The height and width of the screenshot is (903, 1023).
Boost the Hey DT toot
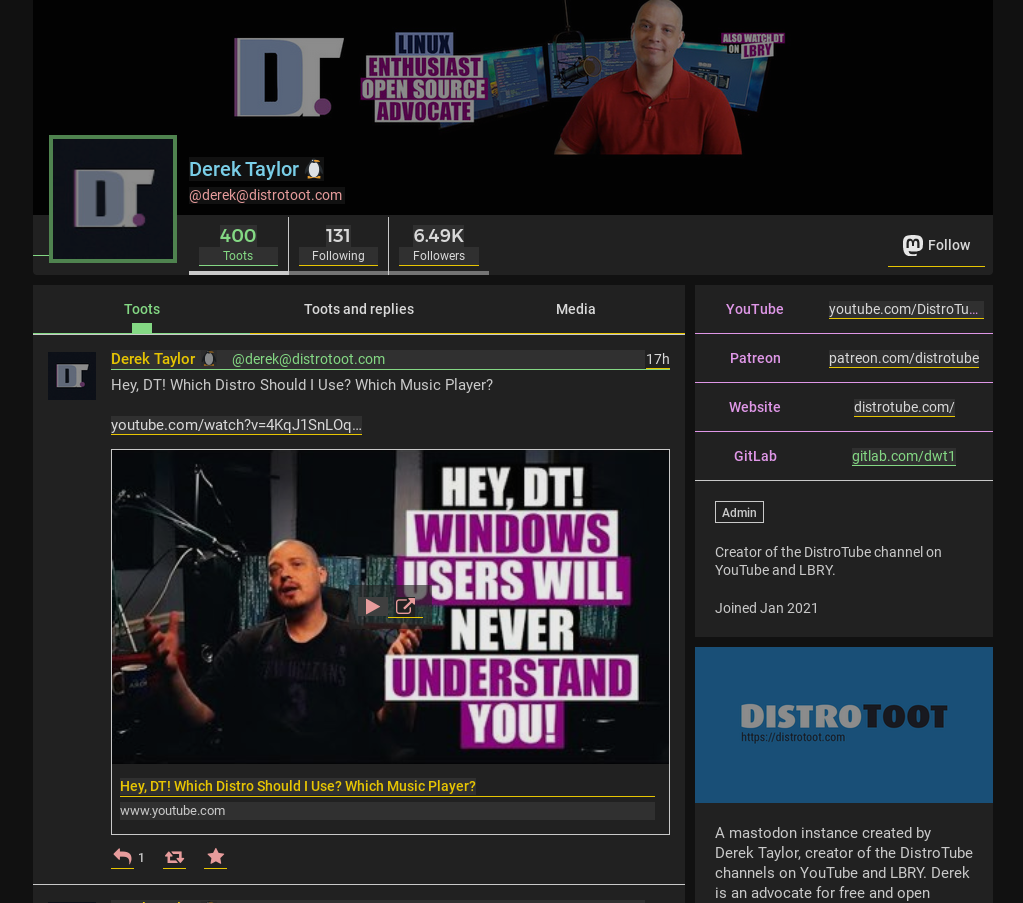coord(174,857)
